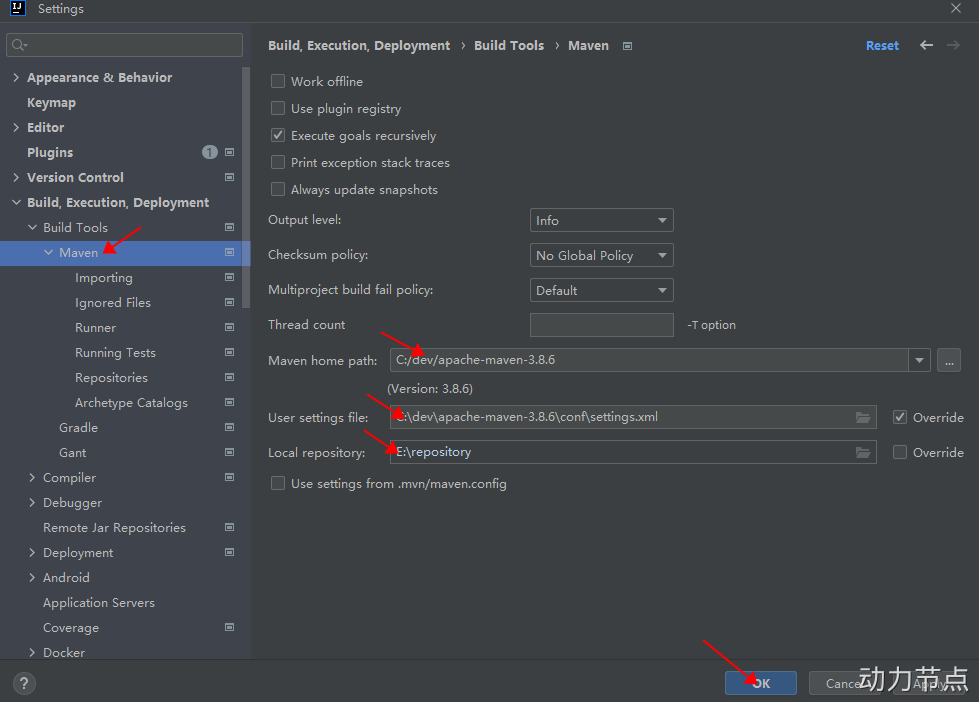The height and width of the screenshot is (702, 979).
Task: Click the project-level icon beside Importing
Action: point(229,277)
